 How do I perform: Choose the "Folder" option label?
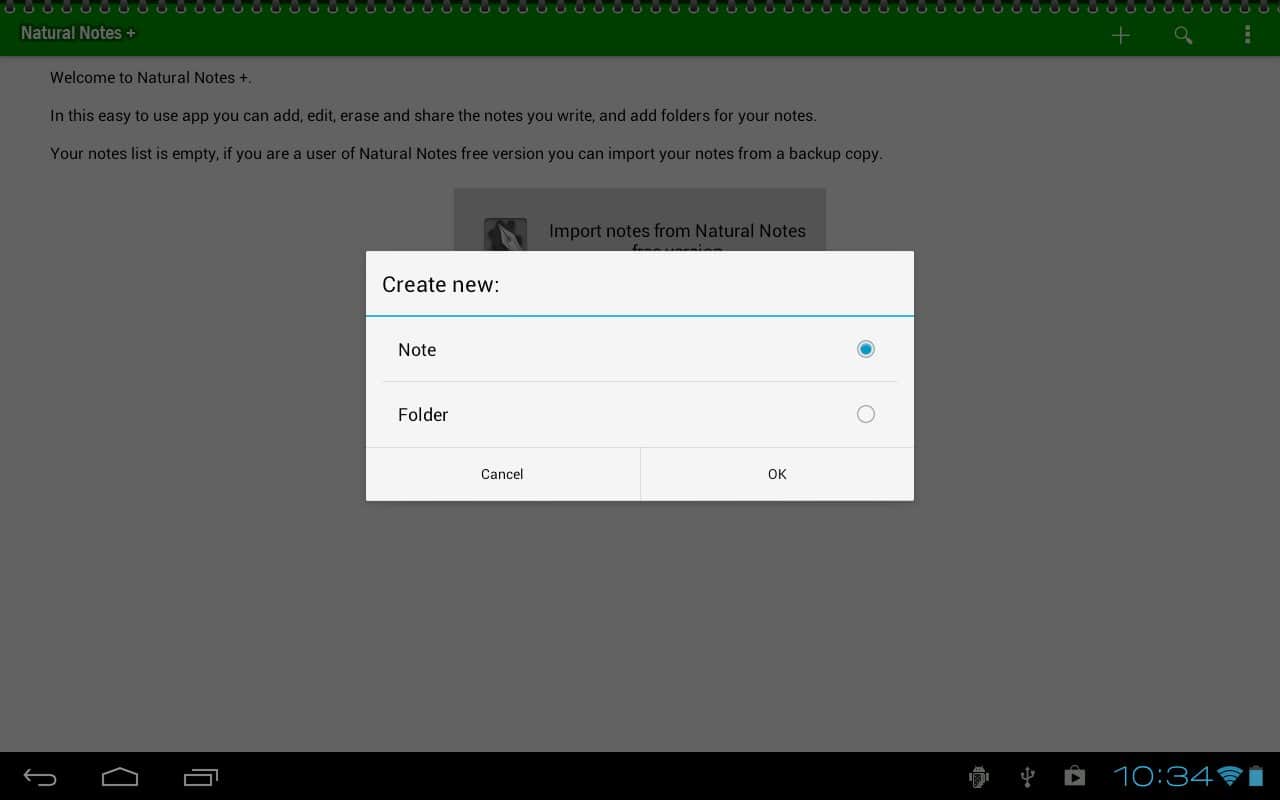click(x=423, y=414)
